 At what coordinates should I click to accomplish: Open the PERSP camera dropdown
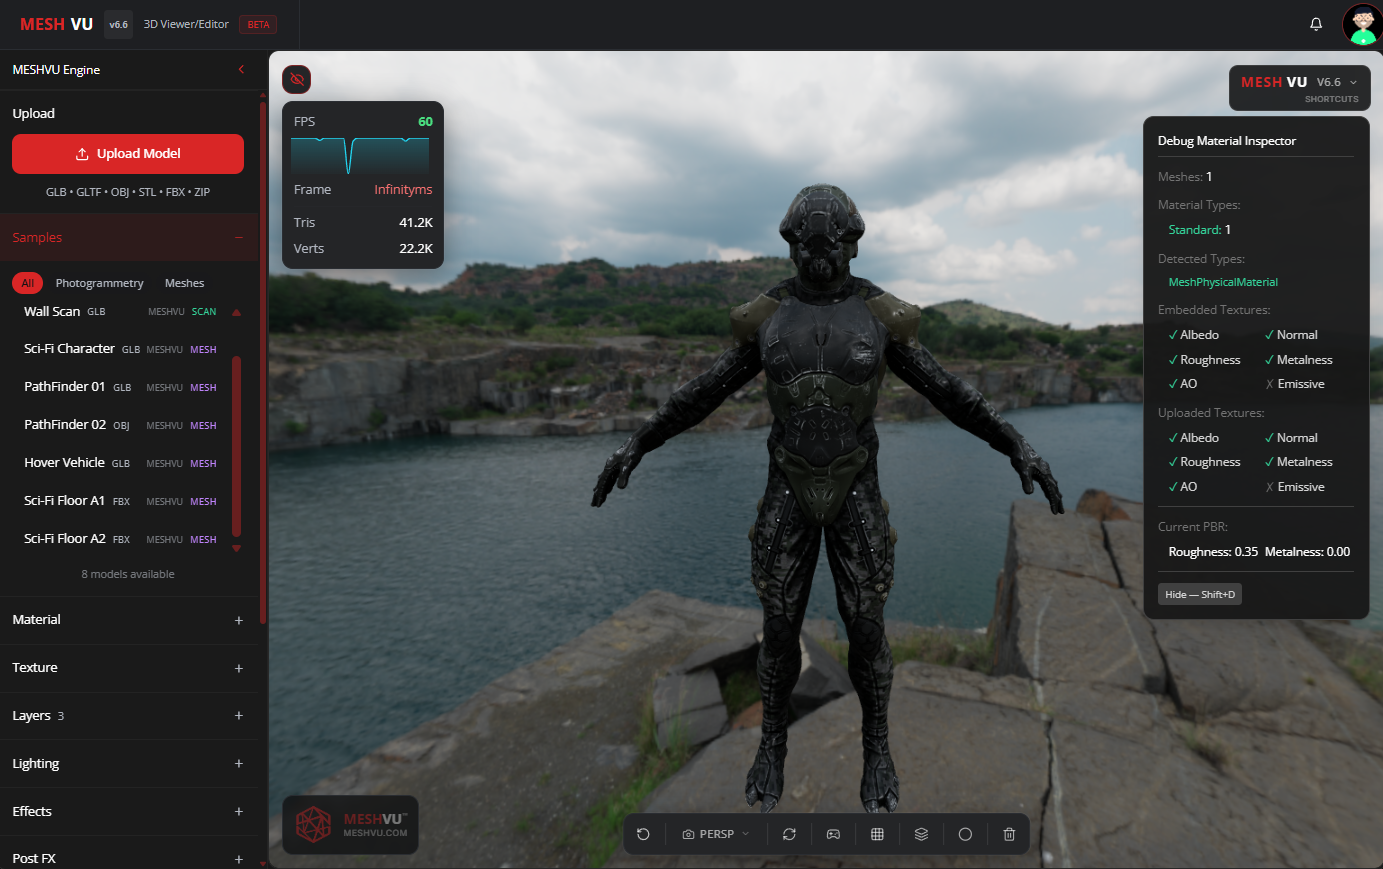click(x=714, y=833)
